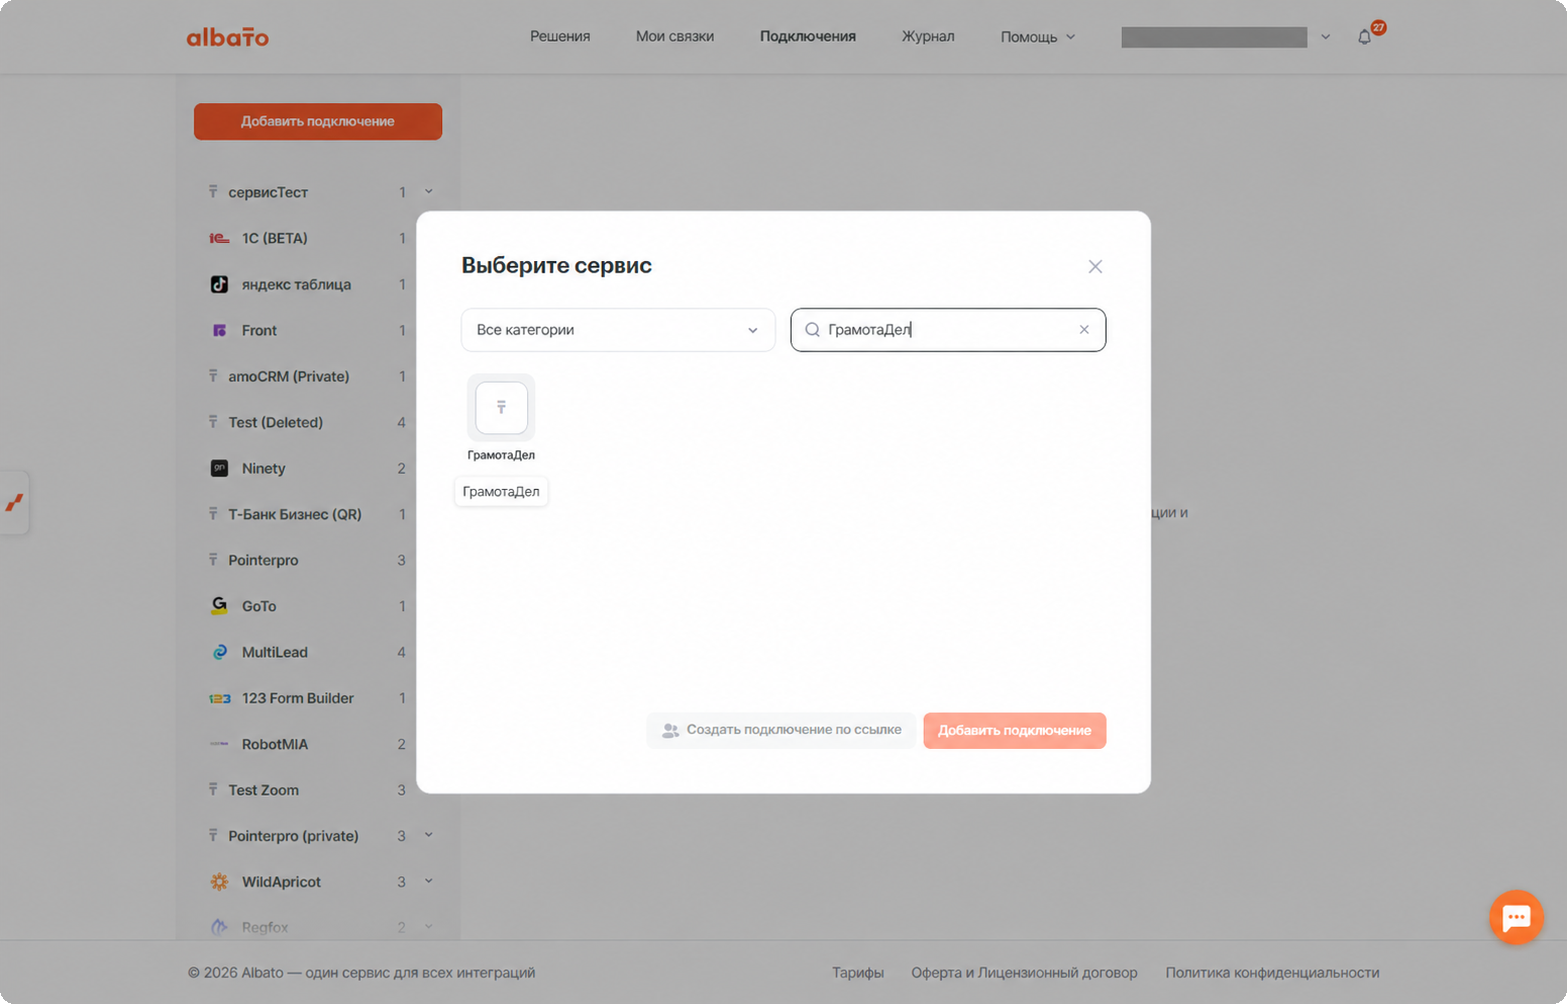
Task: Select the Pointerpro row with count 3
Action: pyautogui.click(x=308, y=560)
